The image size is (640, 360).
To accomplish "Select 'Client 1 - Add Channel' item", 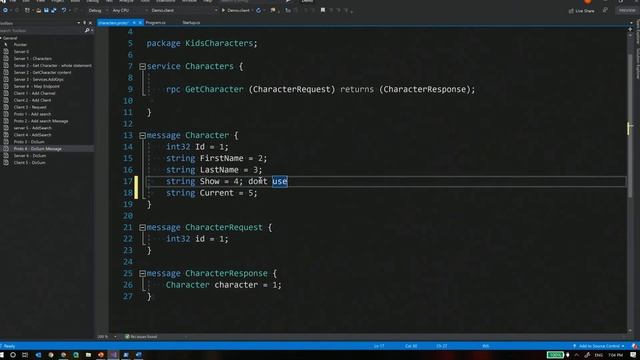I will [x=35, y=93].
